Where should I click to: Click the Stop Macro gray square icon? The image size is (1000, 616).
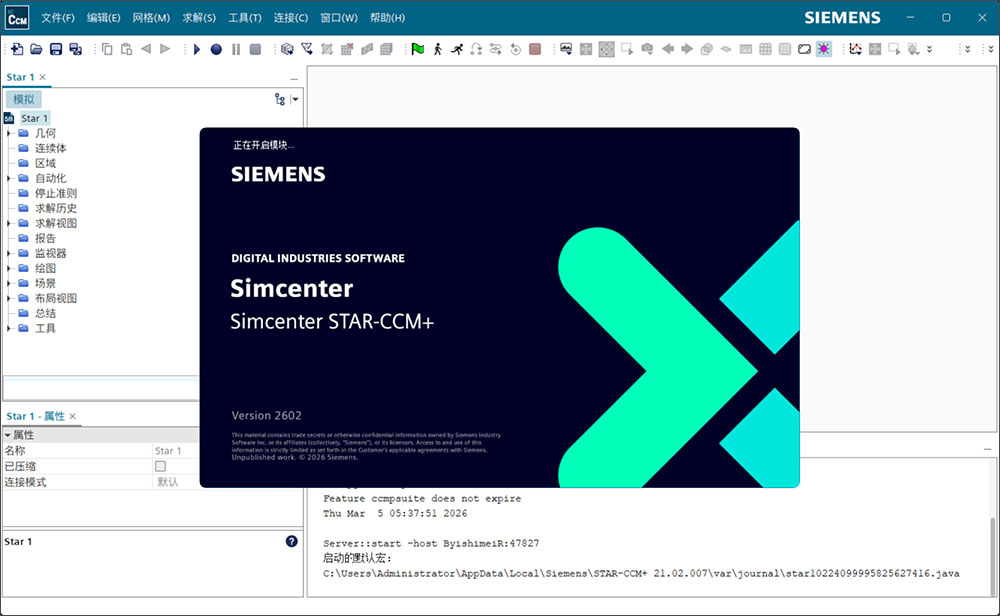[x=255, y=49]
